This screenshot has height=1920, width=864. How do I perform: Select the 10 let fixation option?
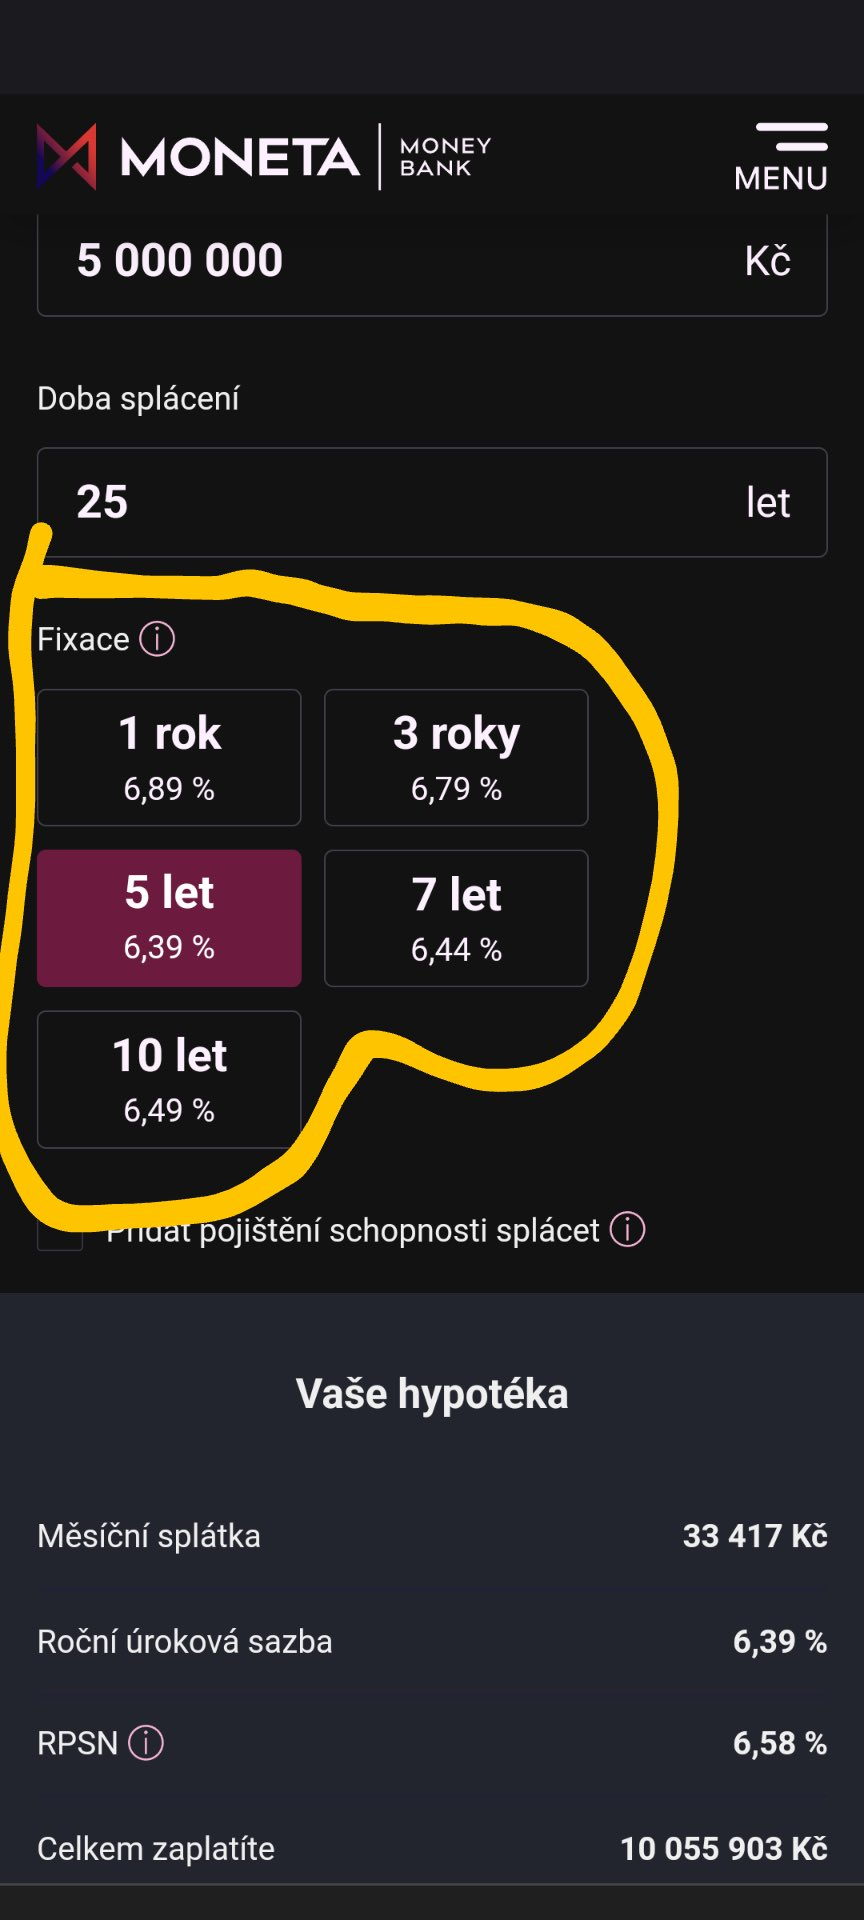point(169,1079)
